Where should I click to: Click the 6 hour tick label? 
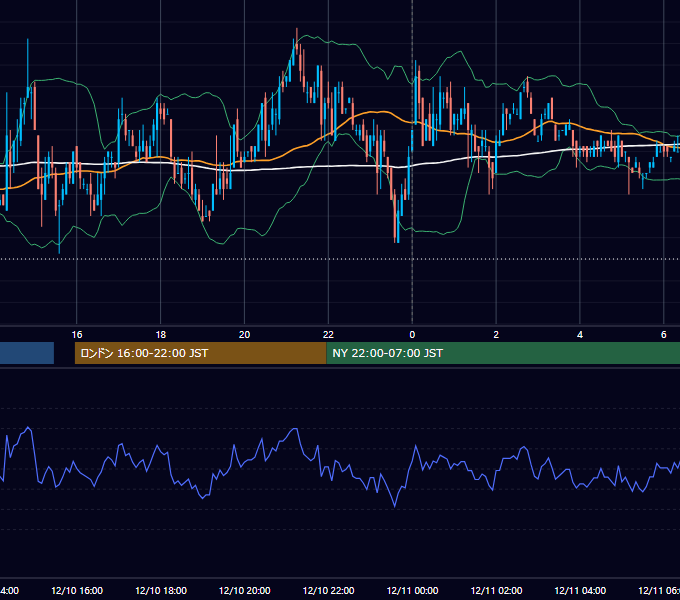pyautogui.click(x=664, y=335)
